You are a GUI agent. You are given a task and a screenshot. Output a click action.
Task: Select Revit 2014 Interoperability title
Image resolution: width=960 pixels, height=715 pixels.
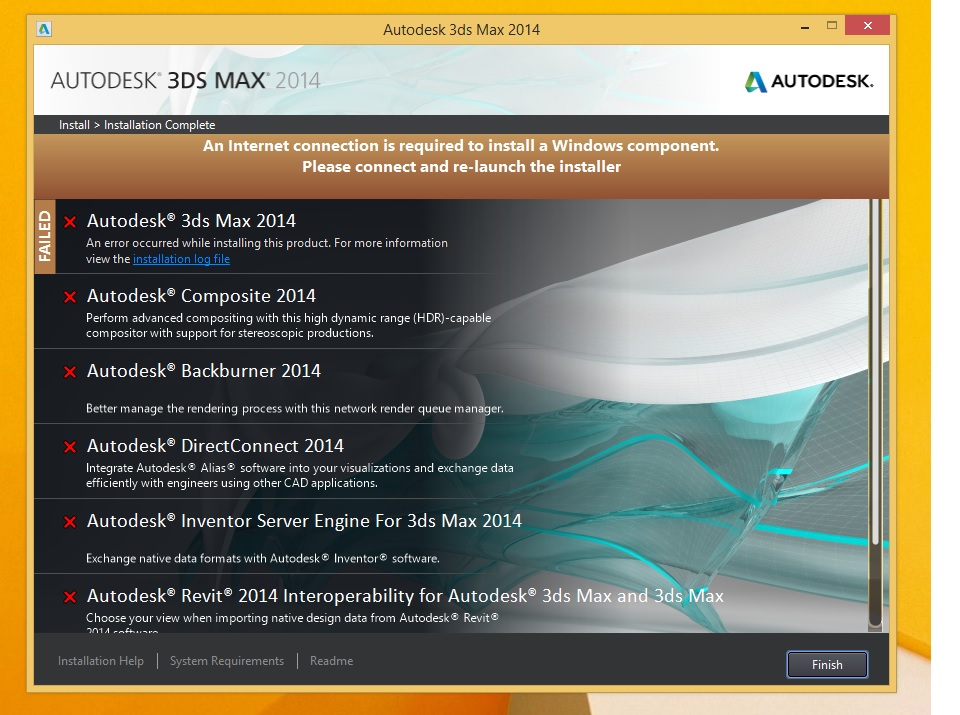(x=405, y=596)
